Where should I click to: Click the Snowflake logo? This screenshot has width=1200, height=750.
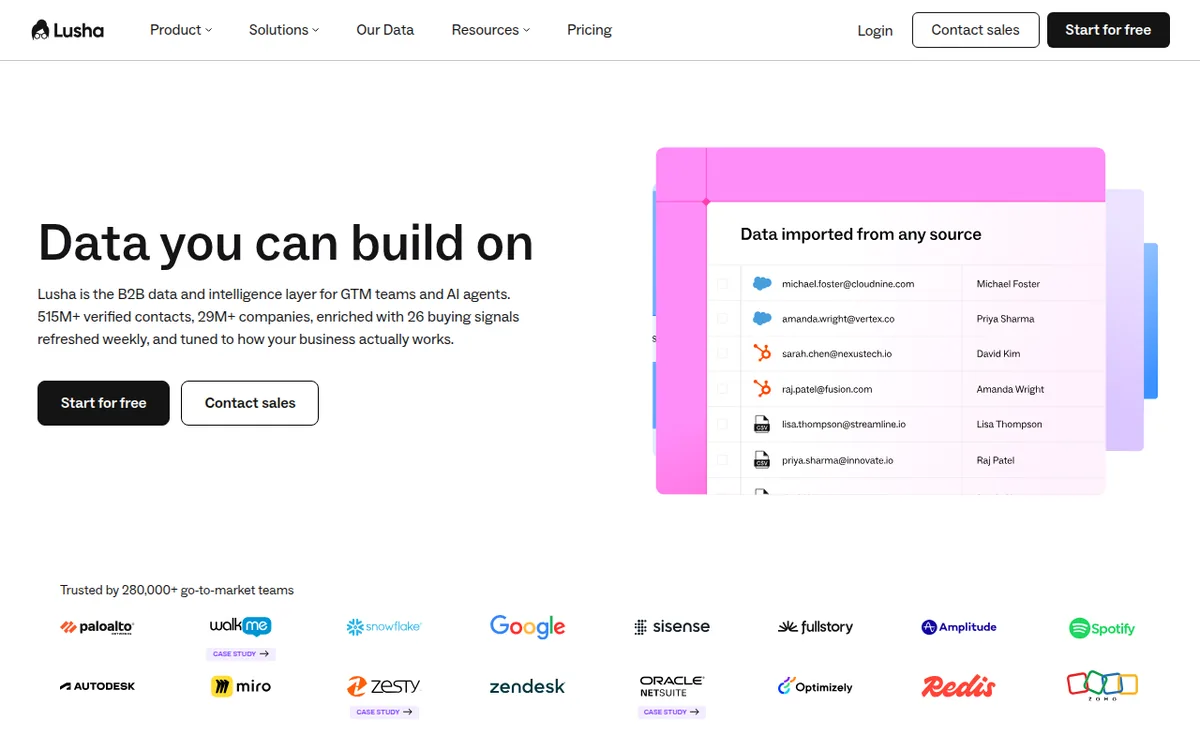coord(384,627)
